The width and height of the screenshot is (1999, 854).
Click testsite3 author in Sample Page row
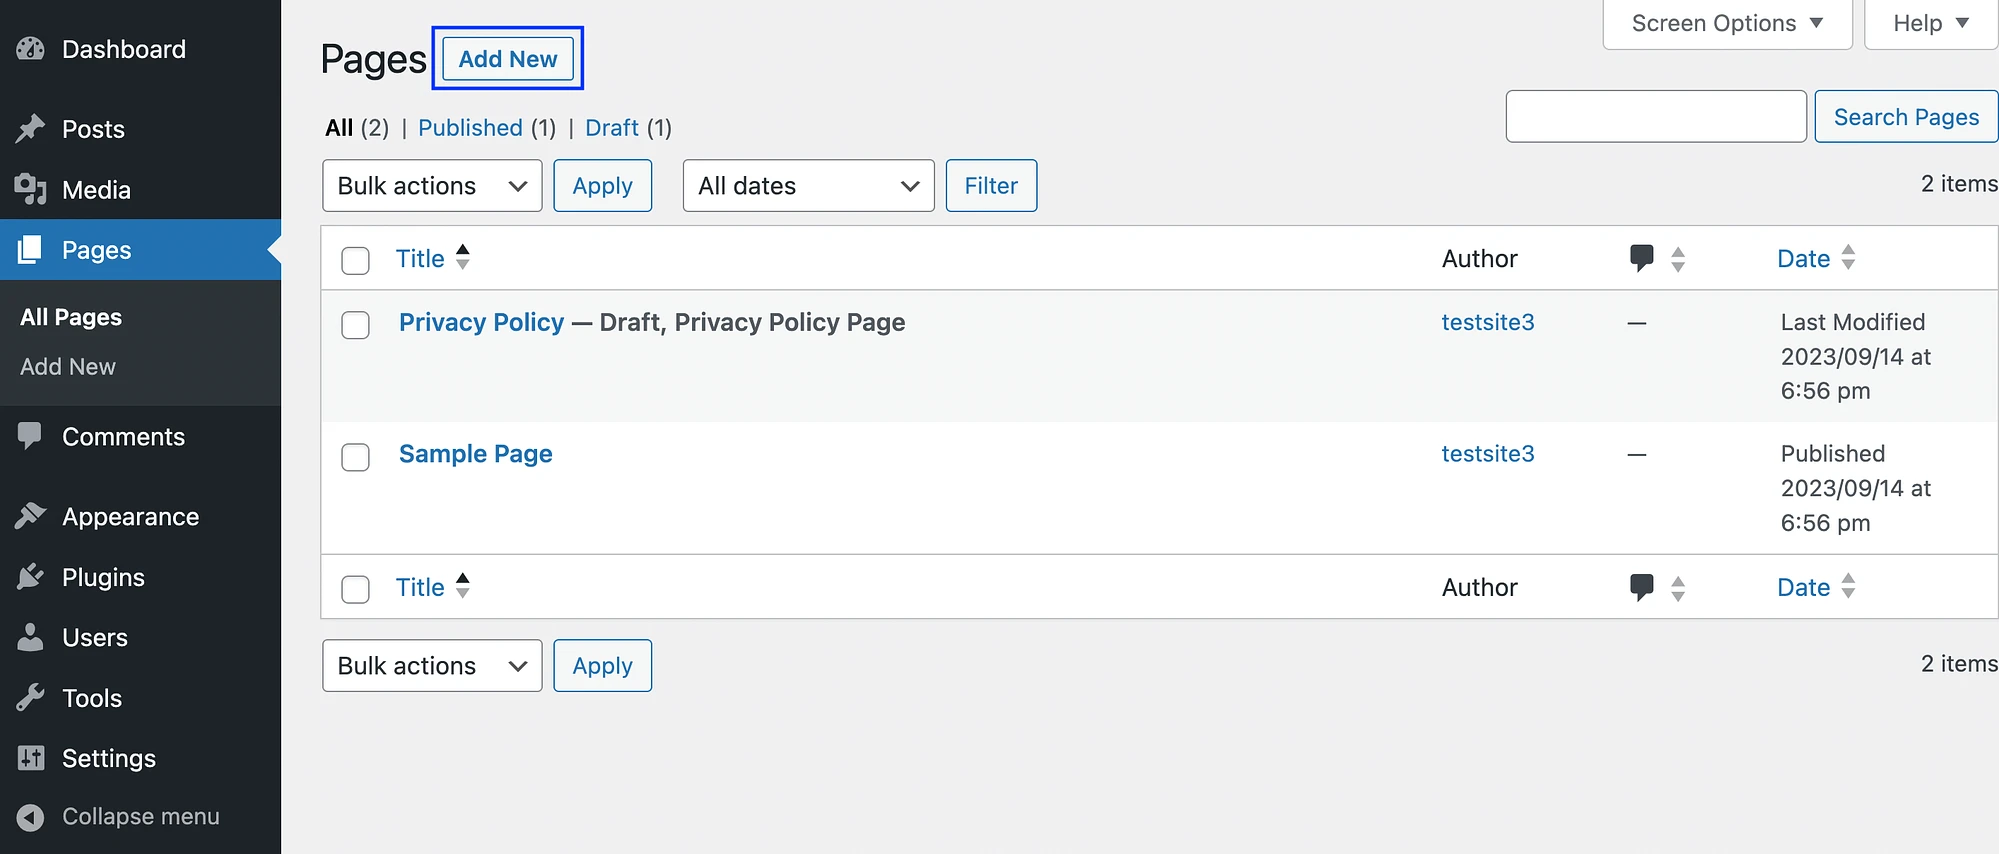coord(1488,454)
